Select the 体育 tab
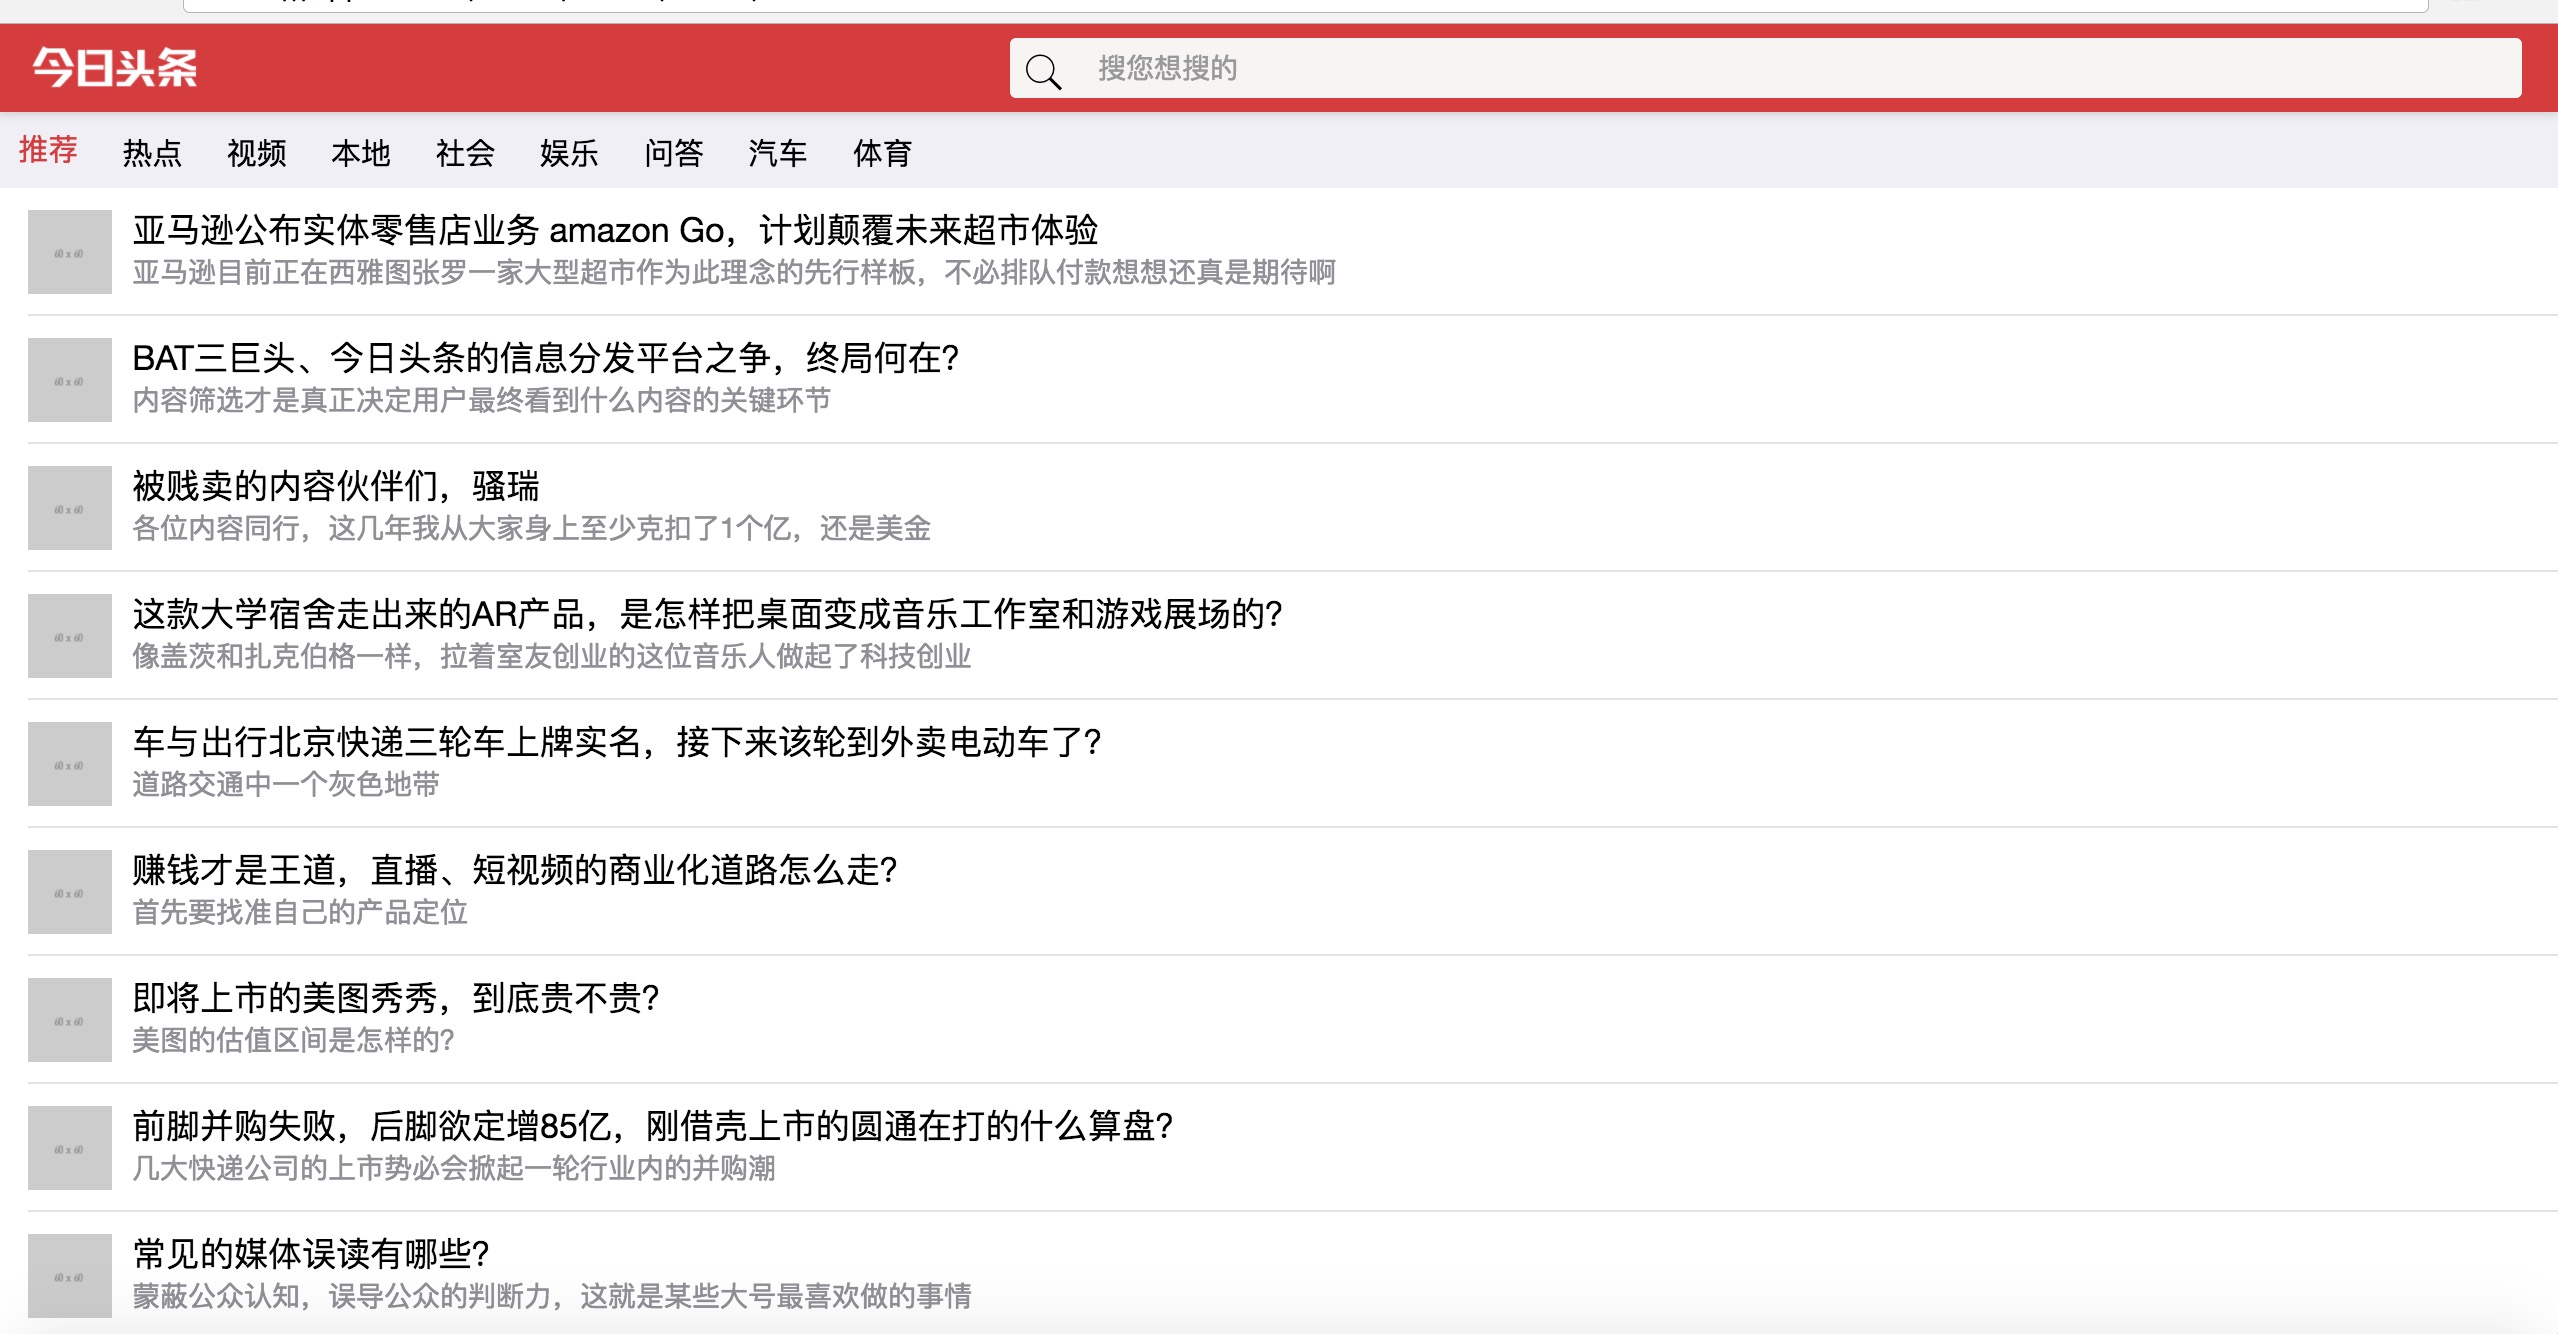 882,153
